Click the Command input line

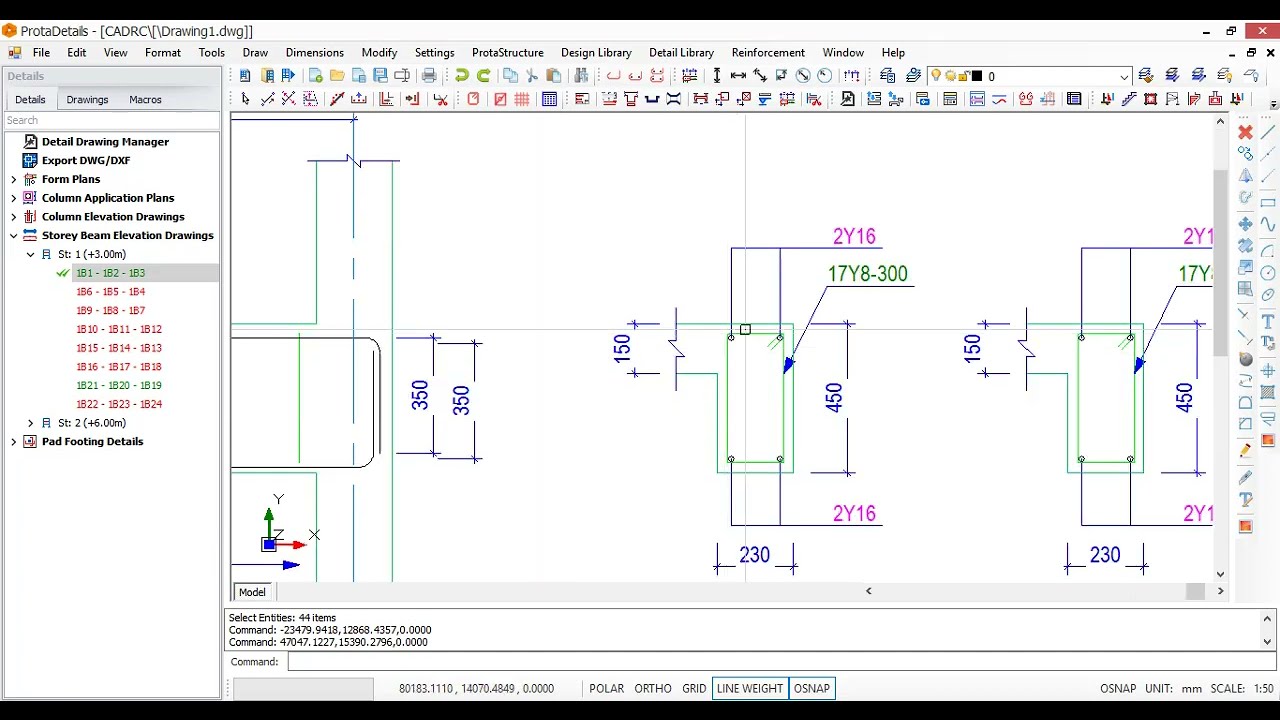[x=781, y=662]
